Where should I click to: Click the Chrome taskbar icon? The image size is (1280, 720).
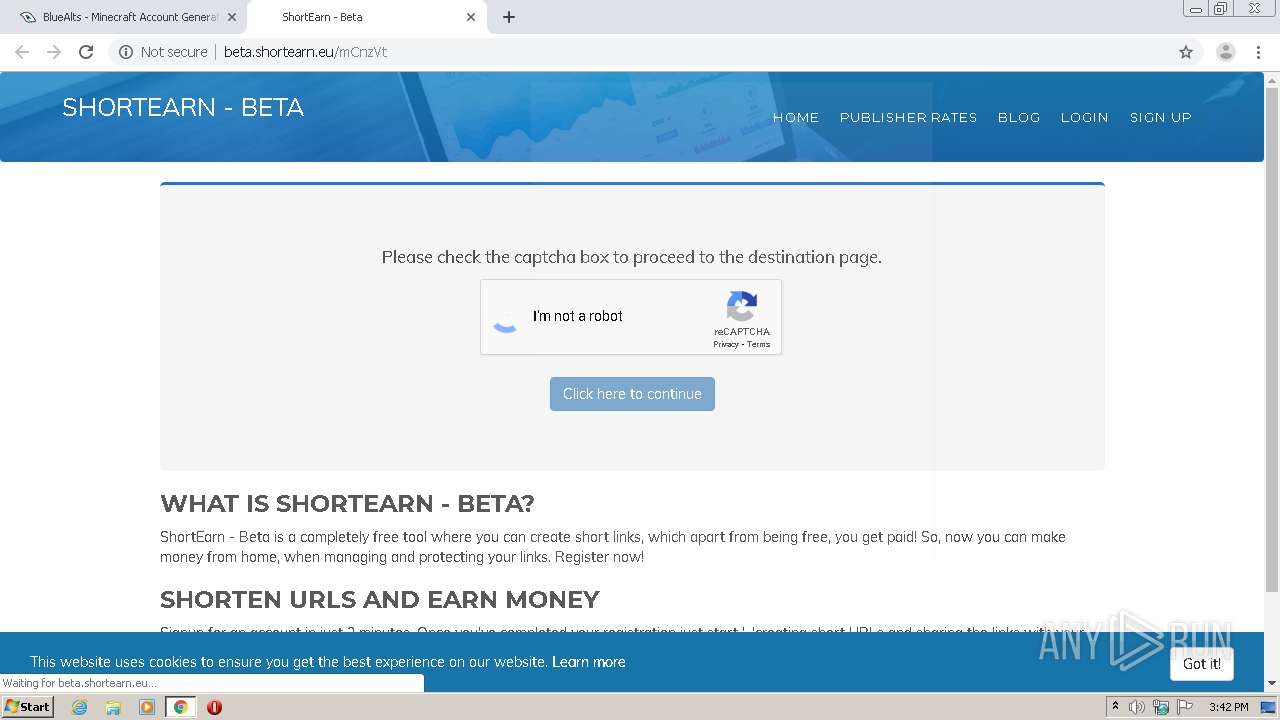coord(181,707)
